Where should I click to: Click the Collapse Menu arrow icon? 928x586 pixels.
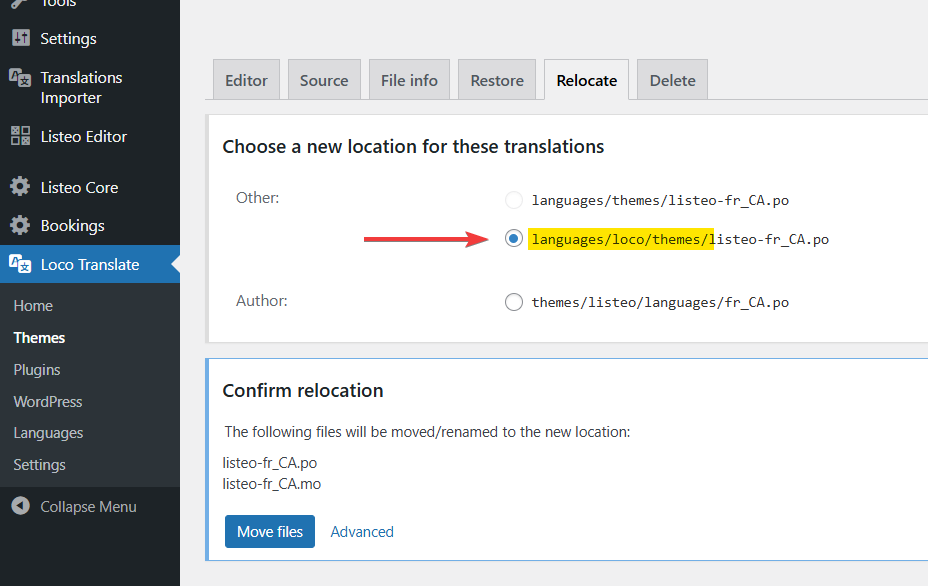pyautogui.click(x=20, y=506)
